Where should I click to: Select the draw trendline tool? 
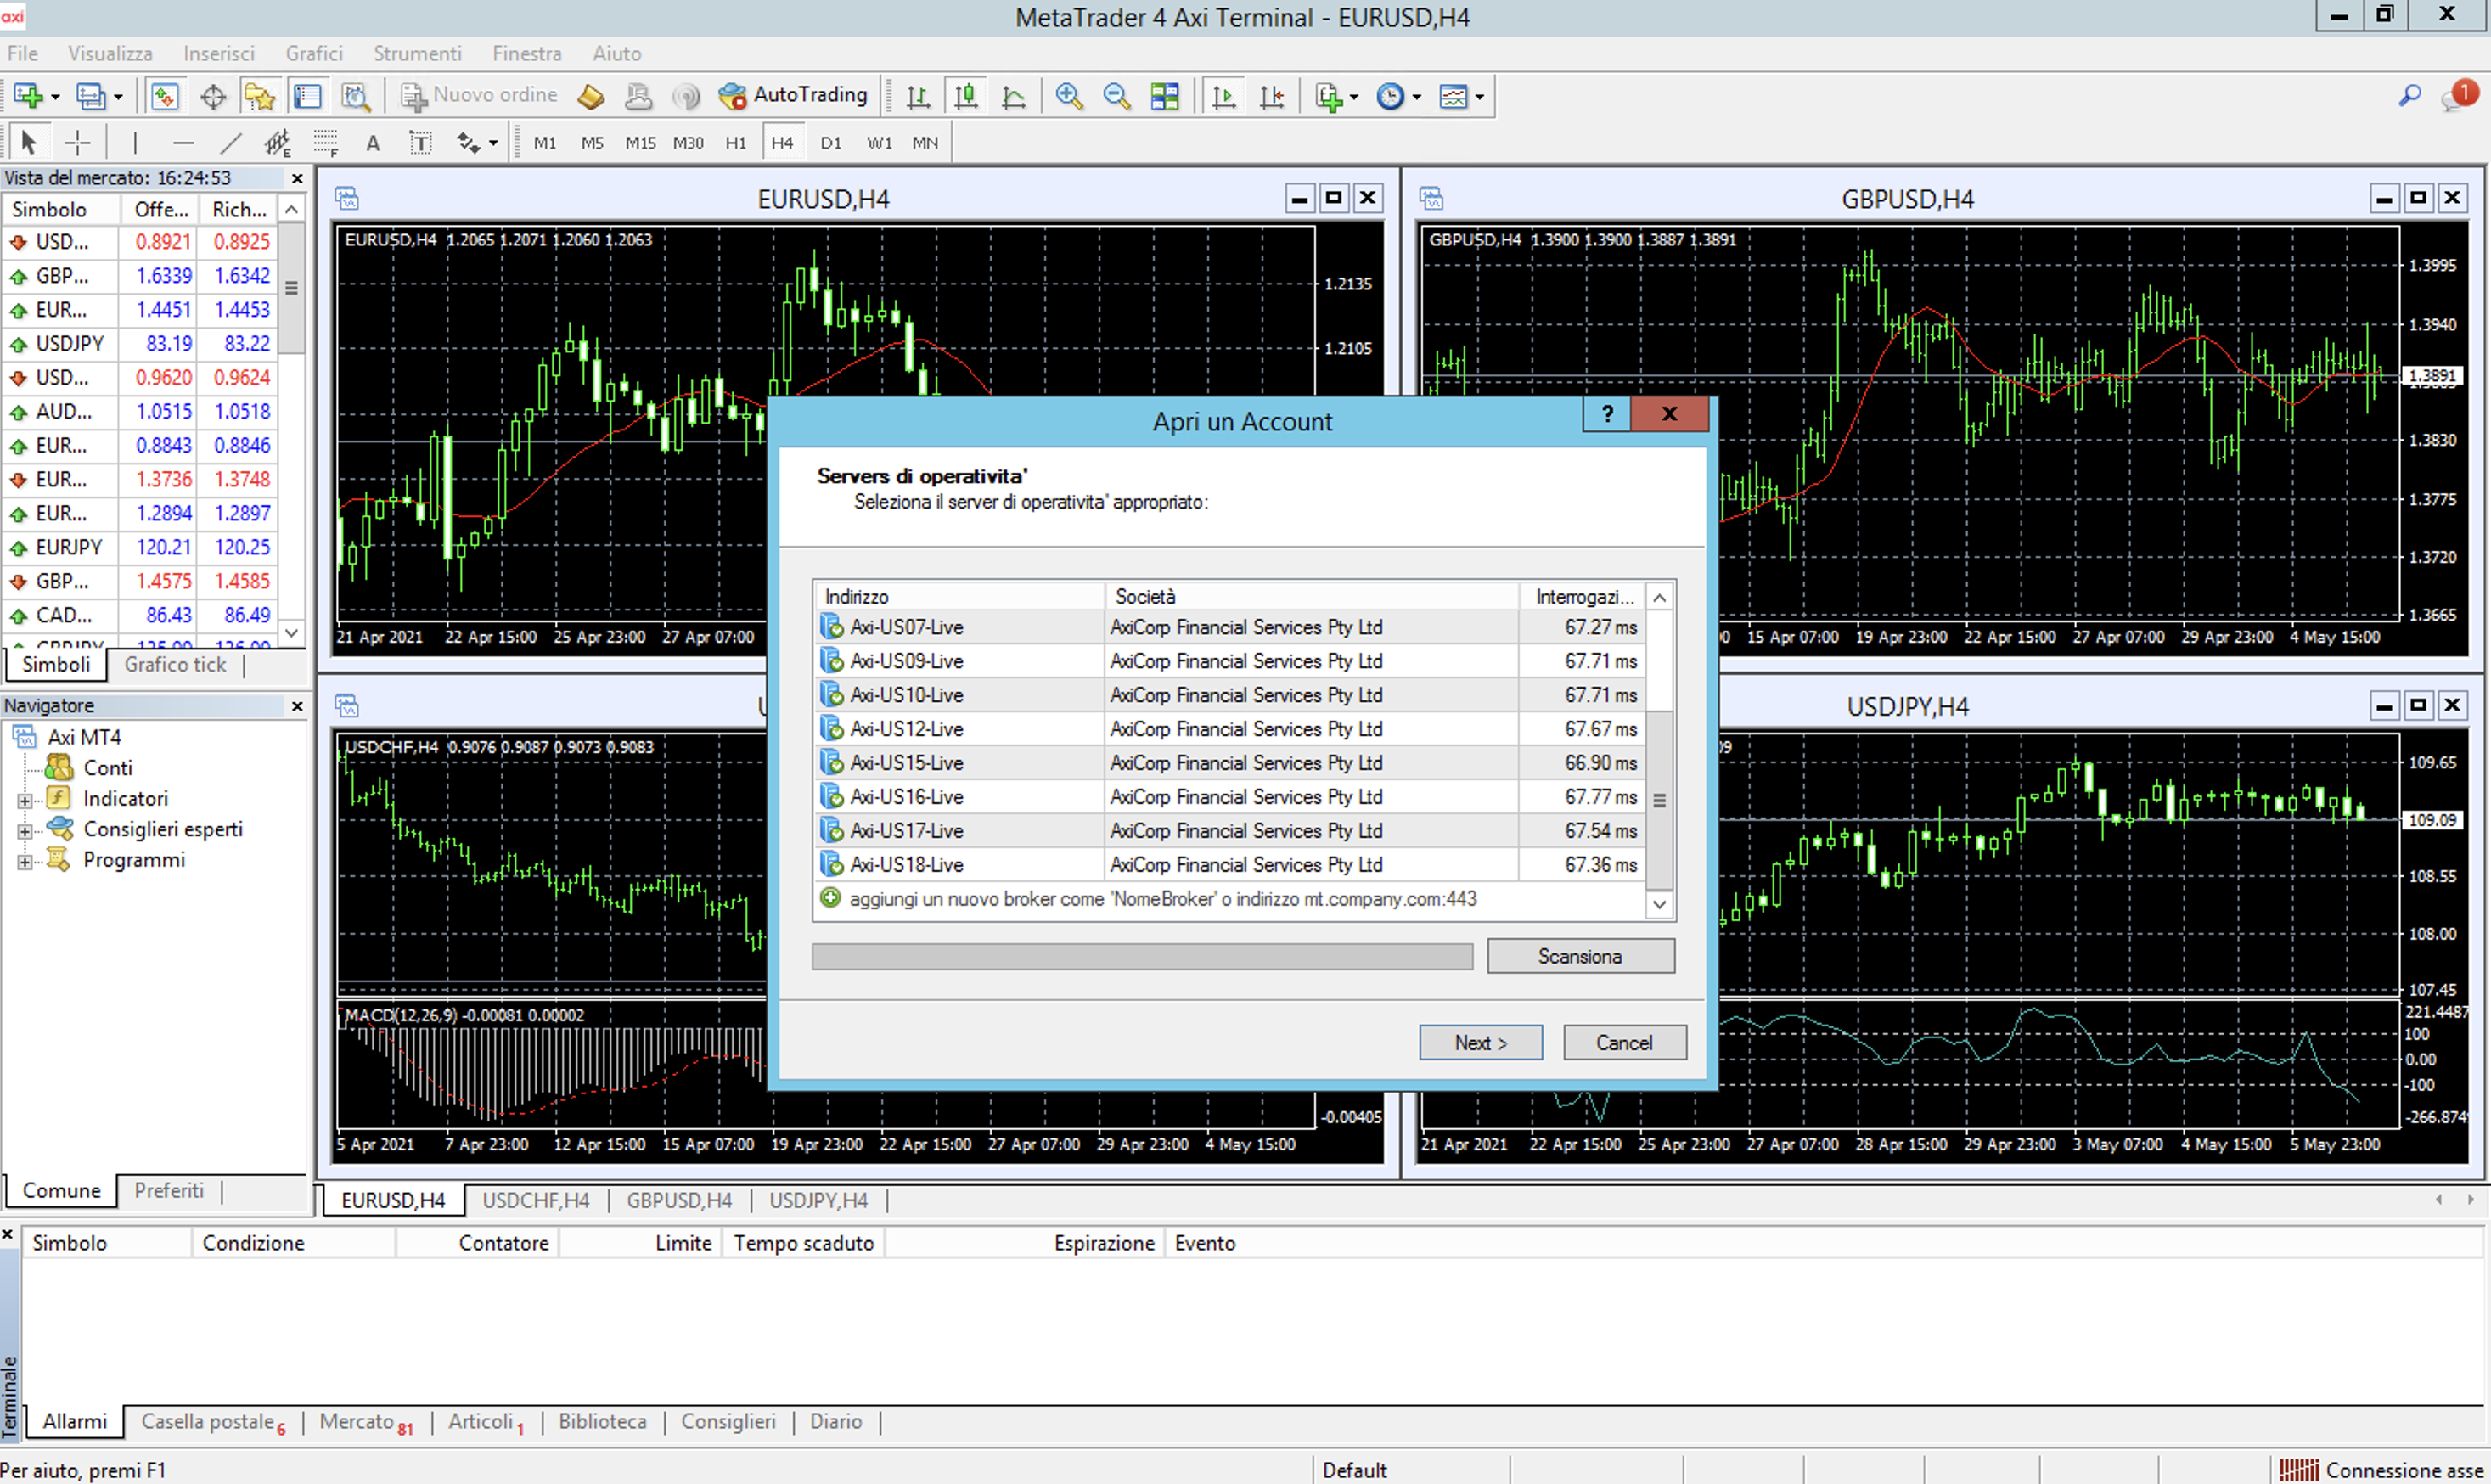pos(231,143)
